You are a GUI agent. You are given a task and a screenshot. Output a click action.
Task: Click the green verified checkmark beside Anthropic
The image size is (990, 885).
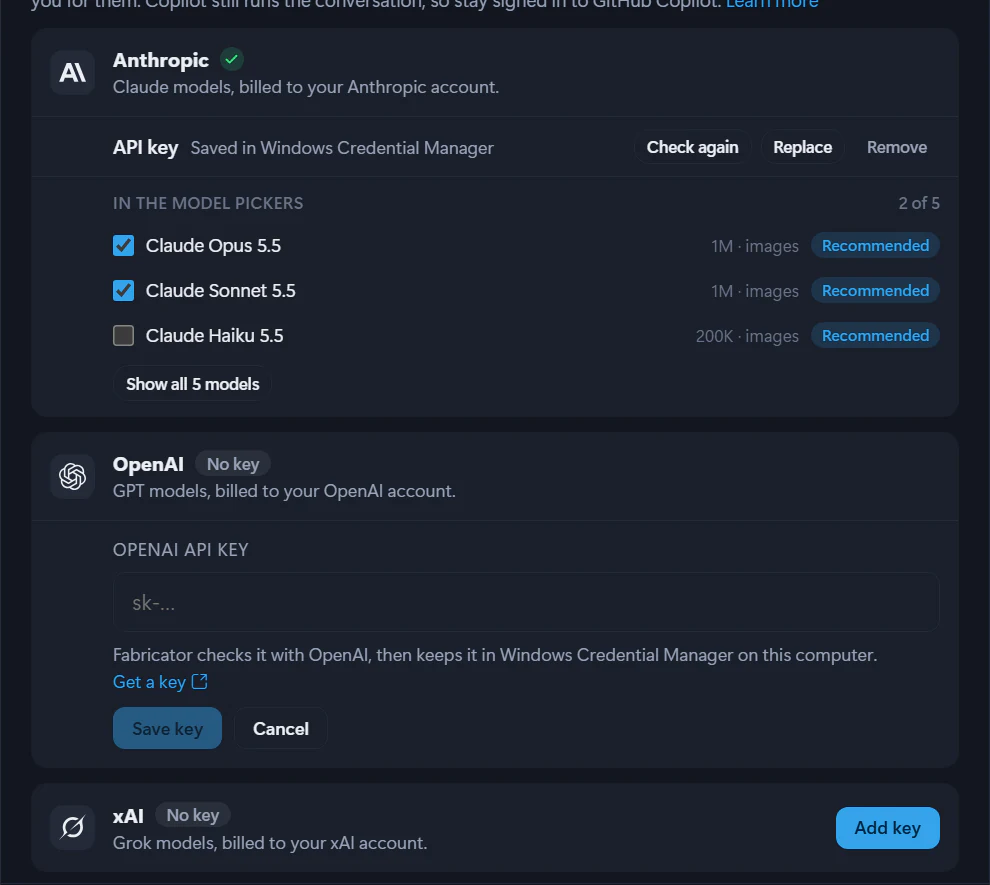[x=232, y=59]
